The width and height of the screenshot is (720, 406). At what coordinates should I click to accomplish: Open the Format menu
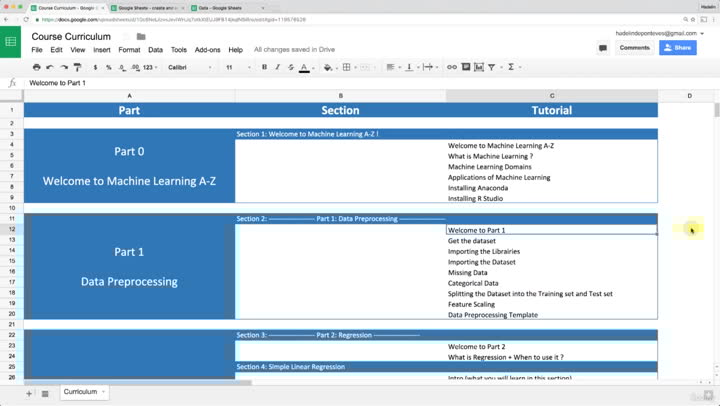[129, 50]
